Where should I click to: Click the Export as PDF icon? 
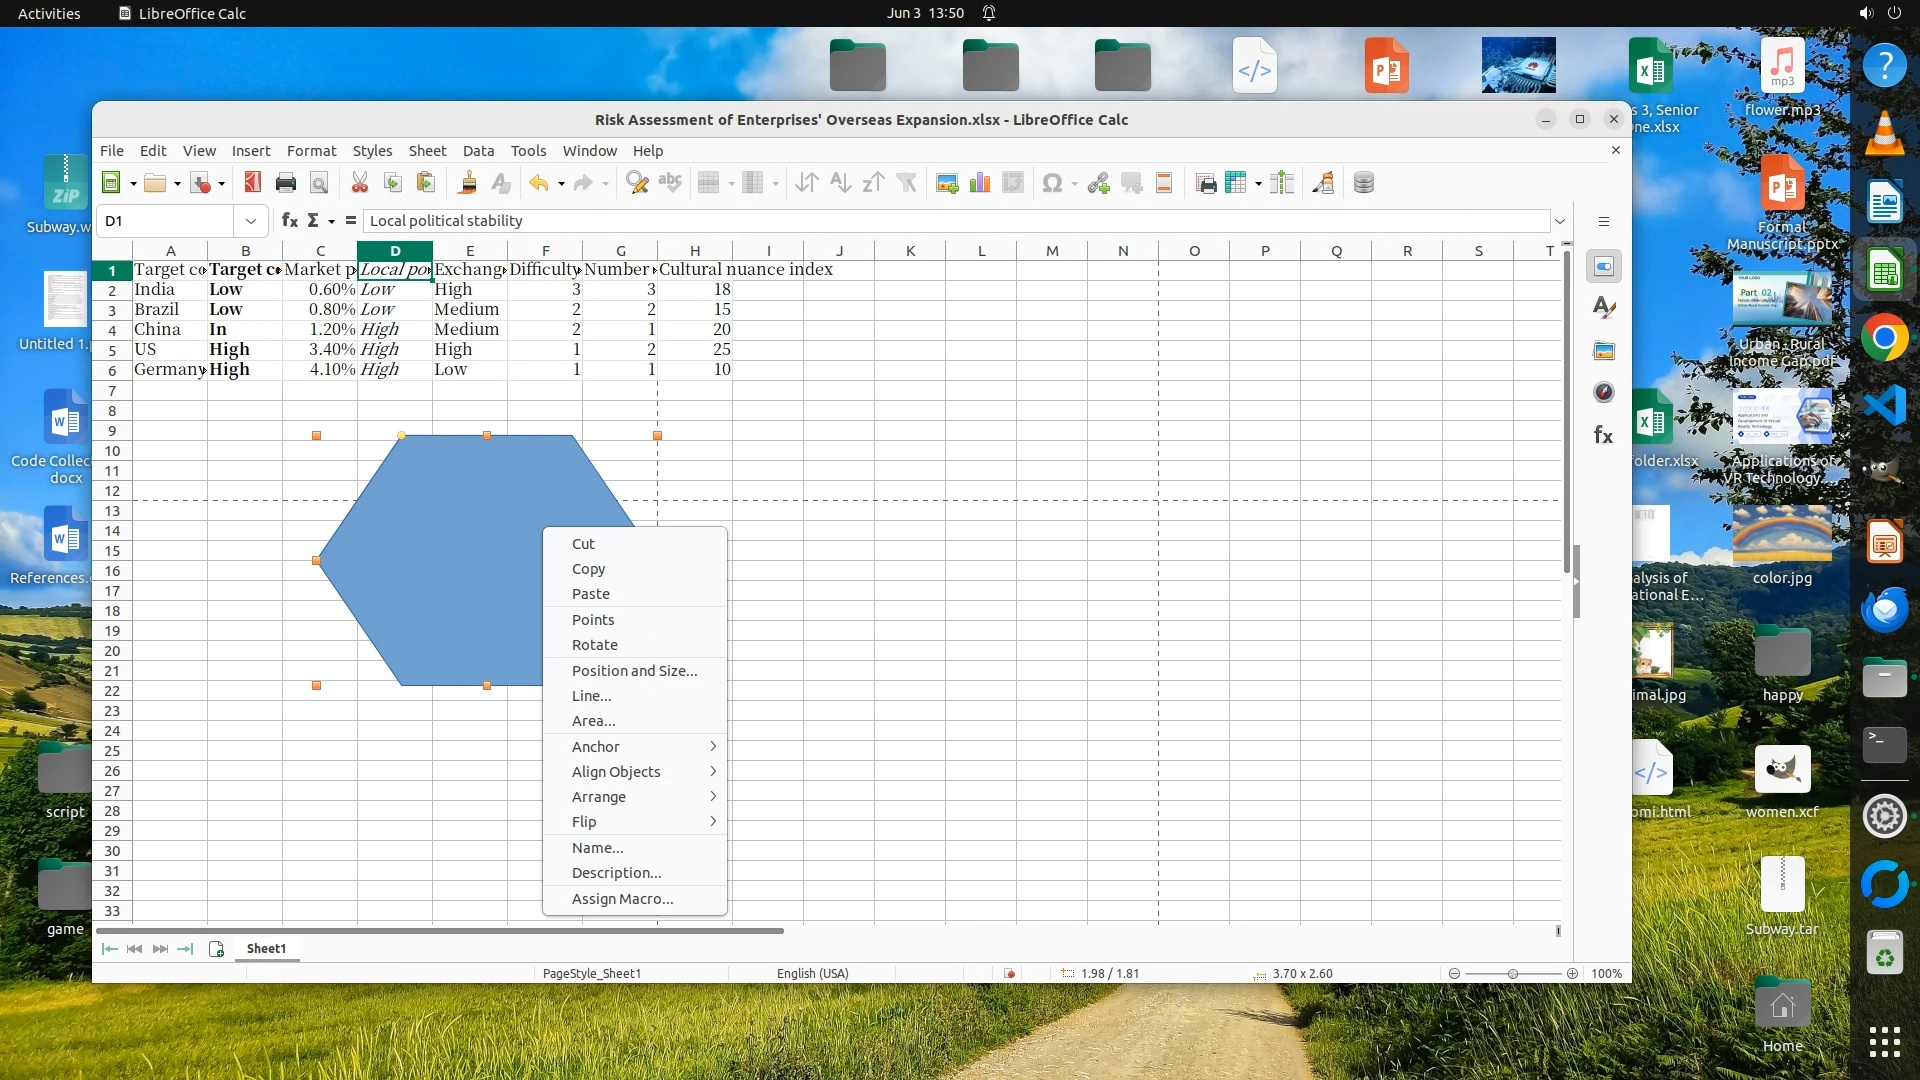coord(253,183)
